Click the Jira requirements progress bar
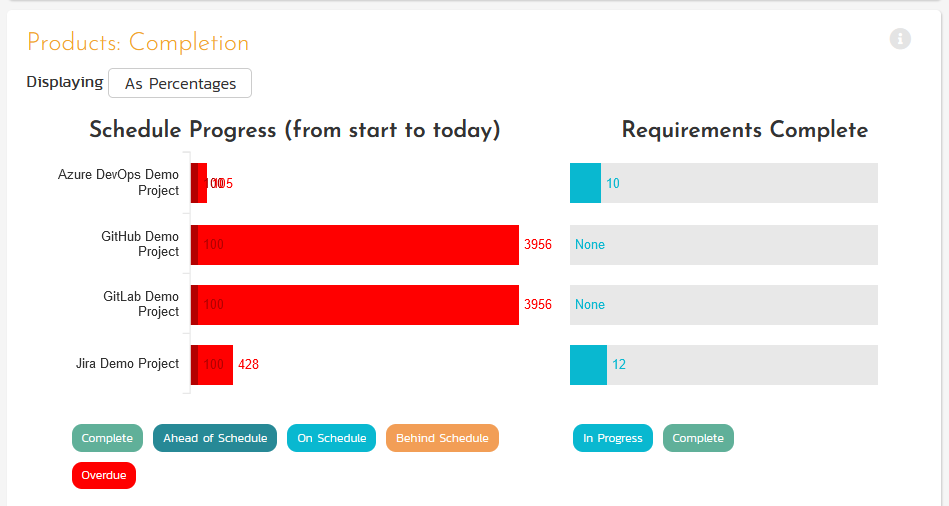The width and height of the screenshot is (949, 506). click(x=588, y=365)
